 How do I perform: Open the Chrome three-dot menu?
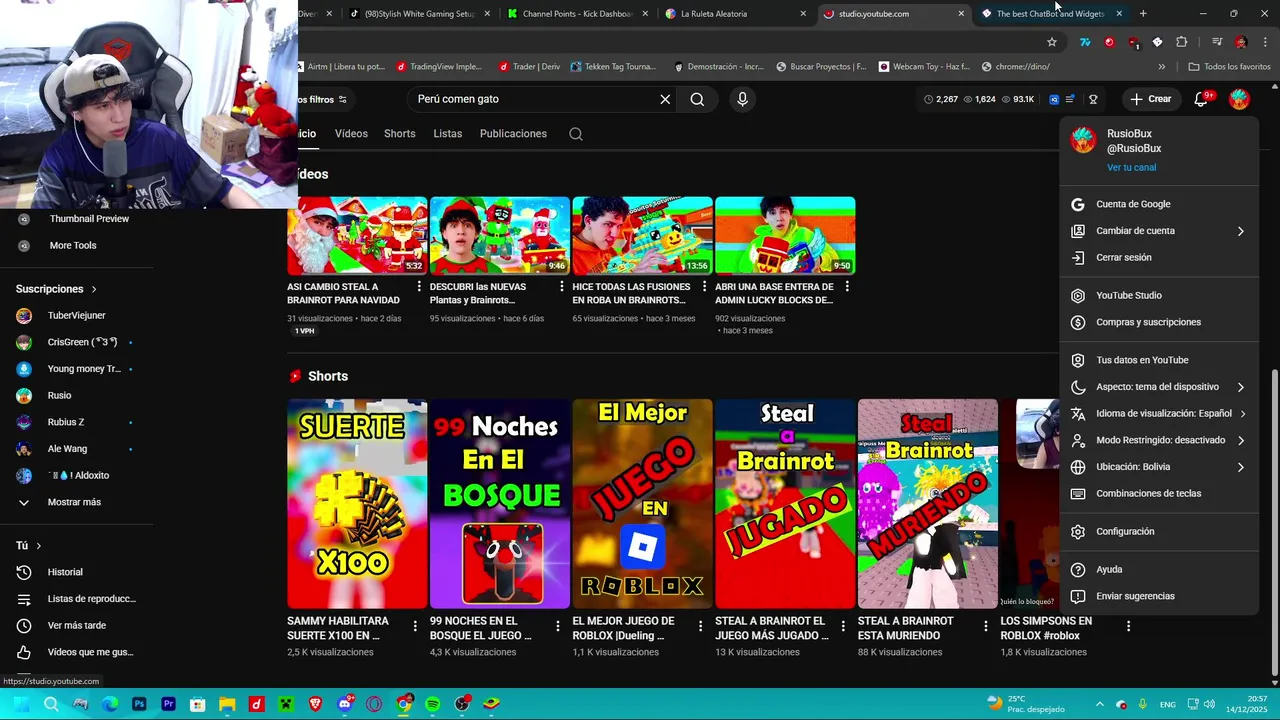pos(1266,42)
